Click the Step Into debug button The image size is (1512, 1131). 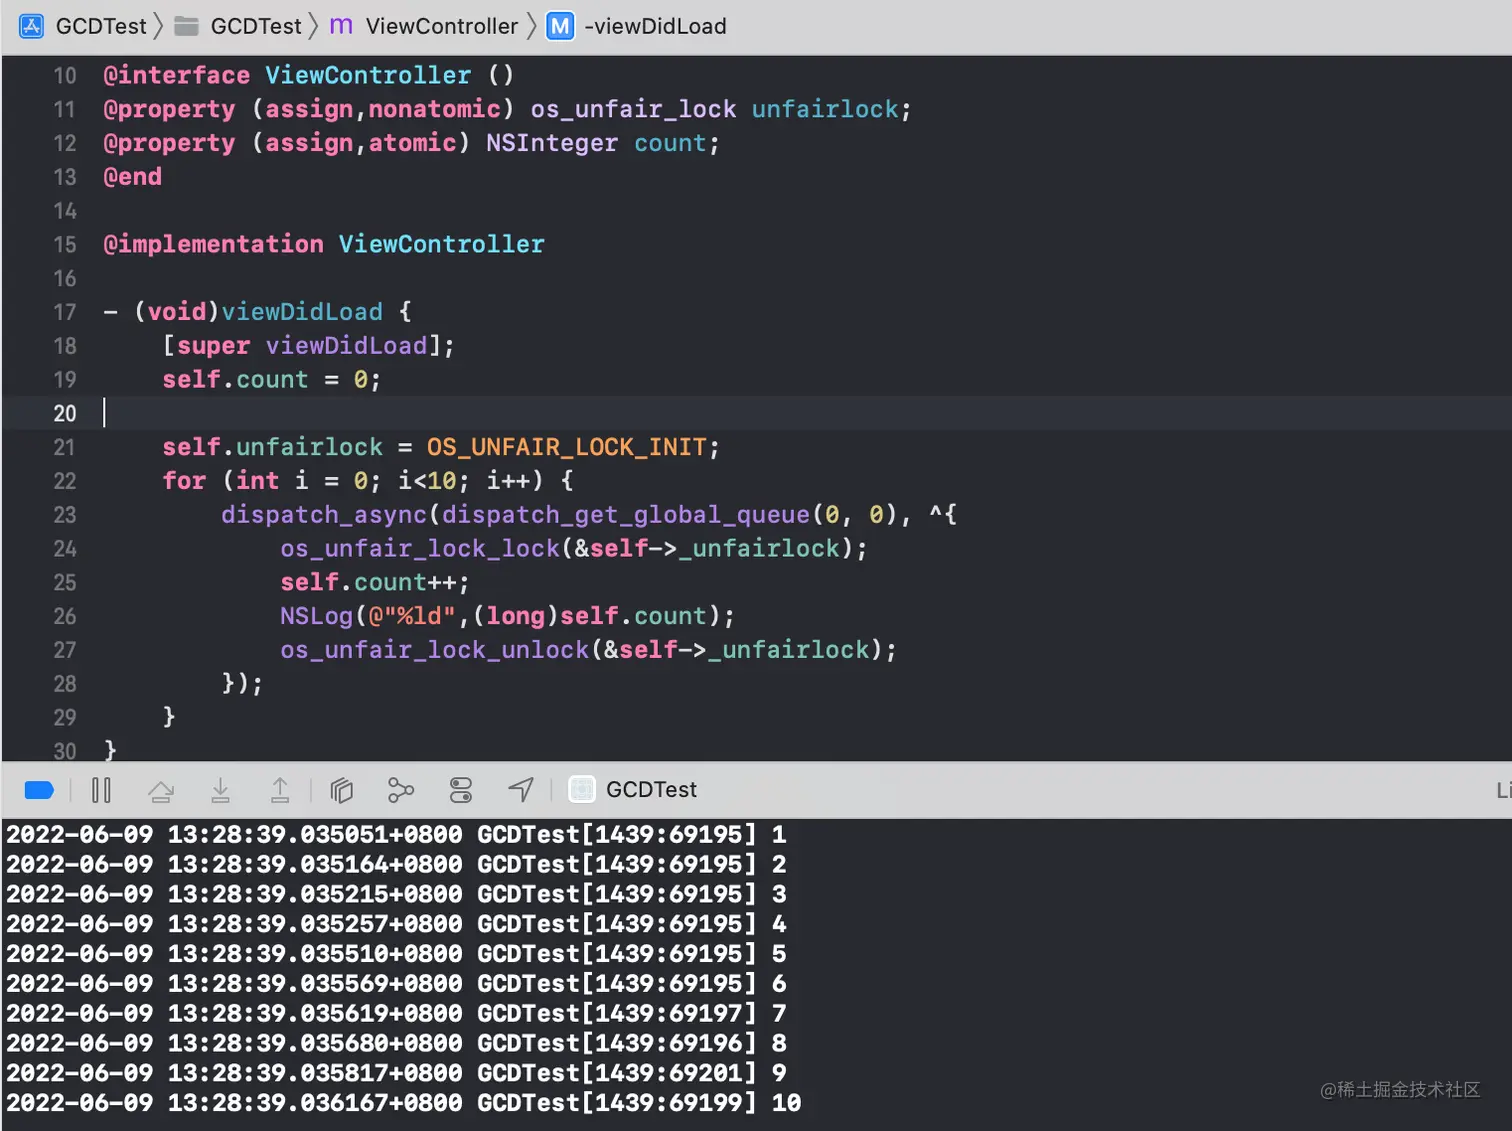coord(221,790)
